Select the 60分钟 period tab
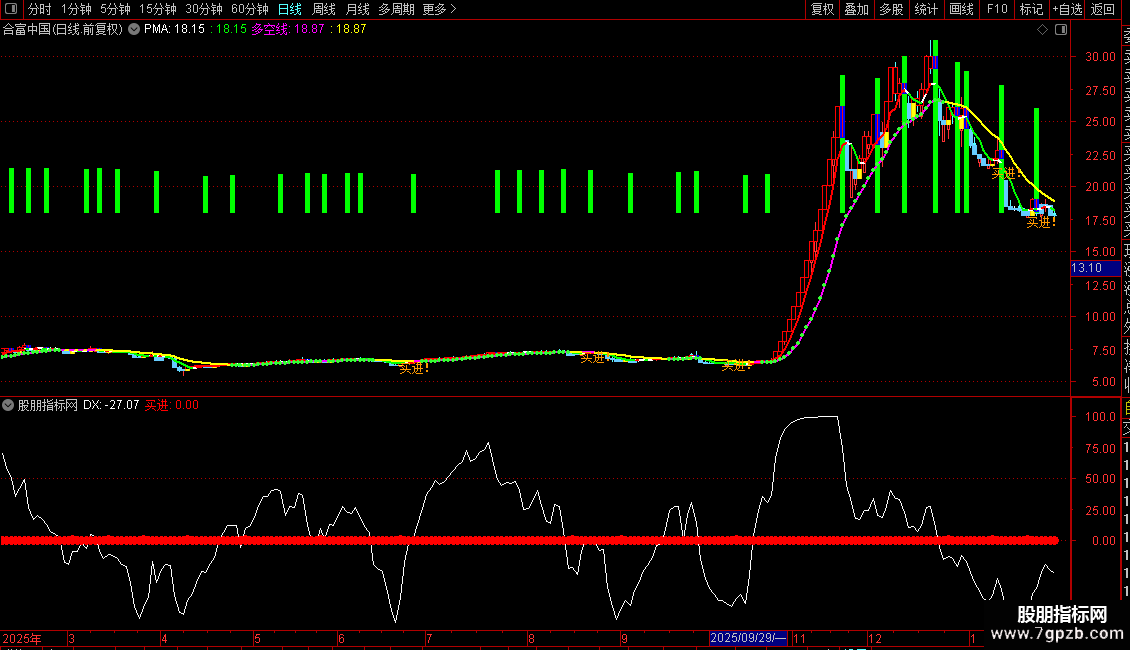This screenshot has width=1130, height=650. pyautogui.click(x=249, y=9)
